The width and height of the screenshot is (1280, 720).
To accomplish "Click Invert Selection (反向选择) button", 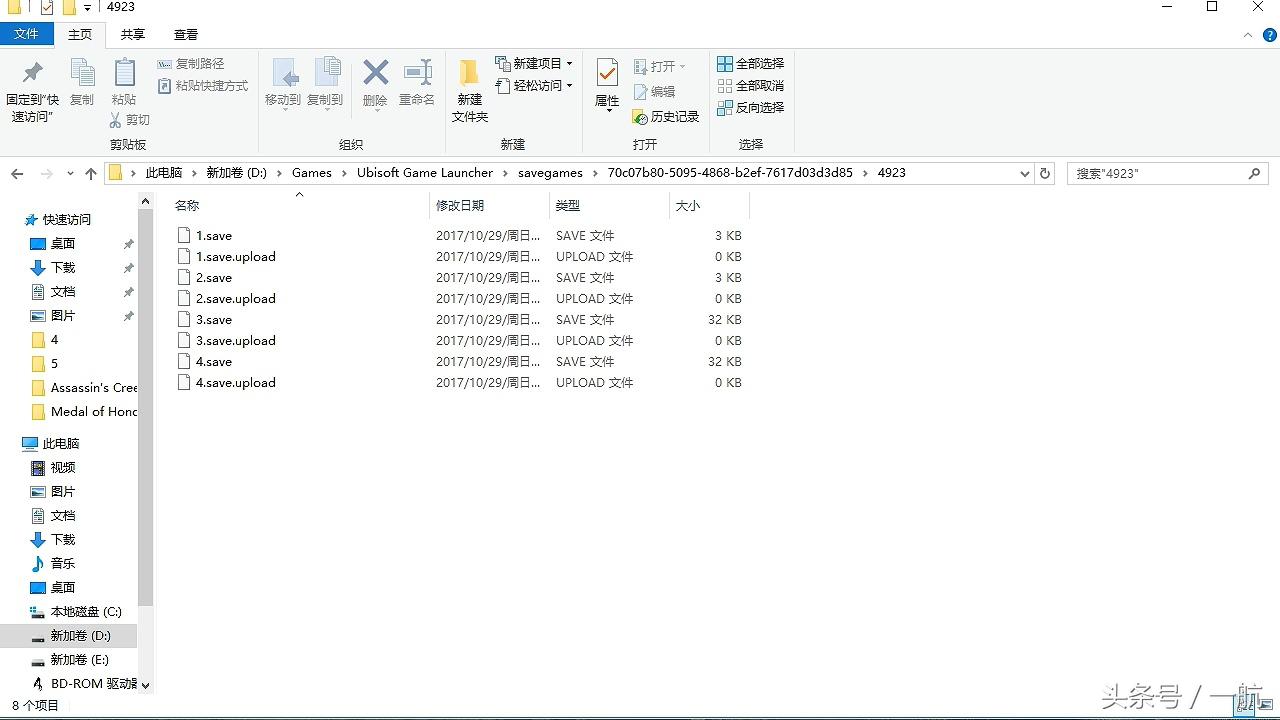I will point(751,108).
